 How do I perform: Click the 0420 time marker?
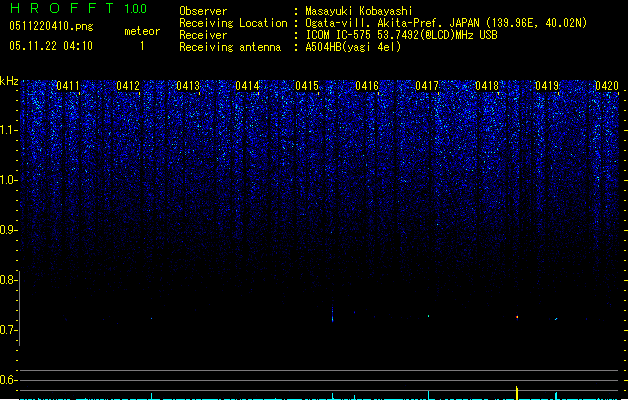[607, 86]
